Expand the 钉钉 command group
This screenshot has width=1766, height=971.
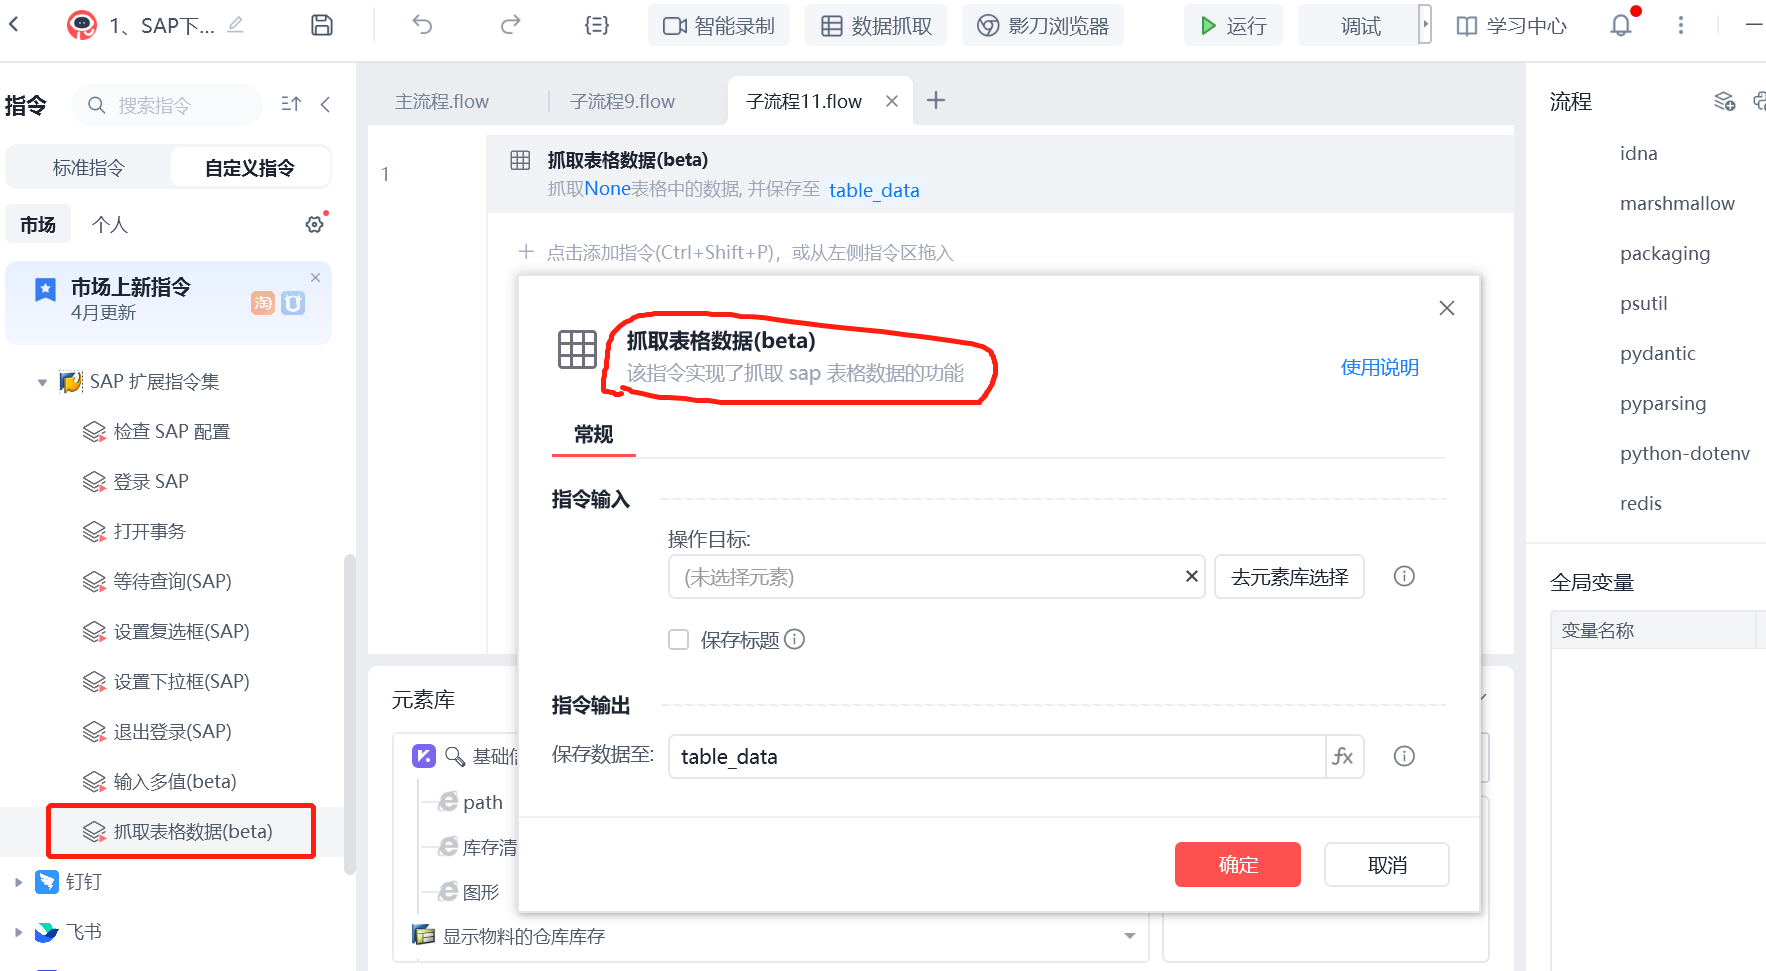[x=18, y=882]
